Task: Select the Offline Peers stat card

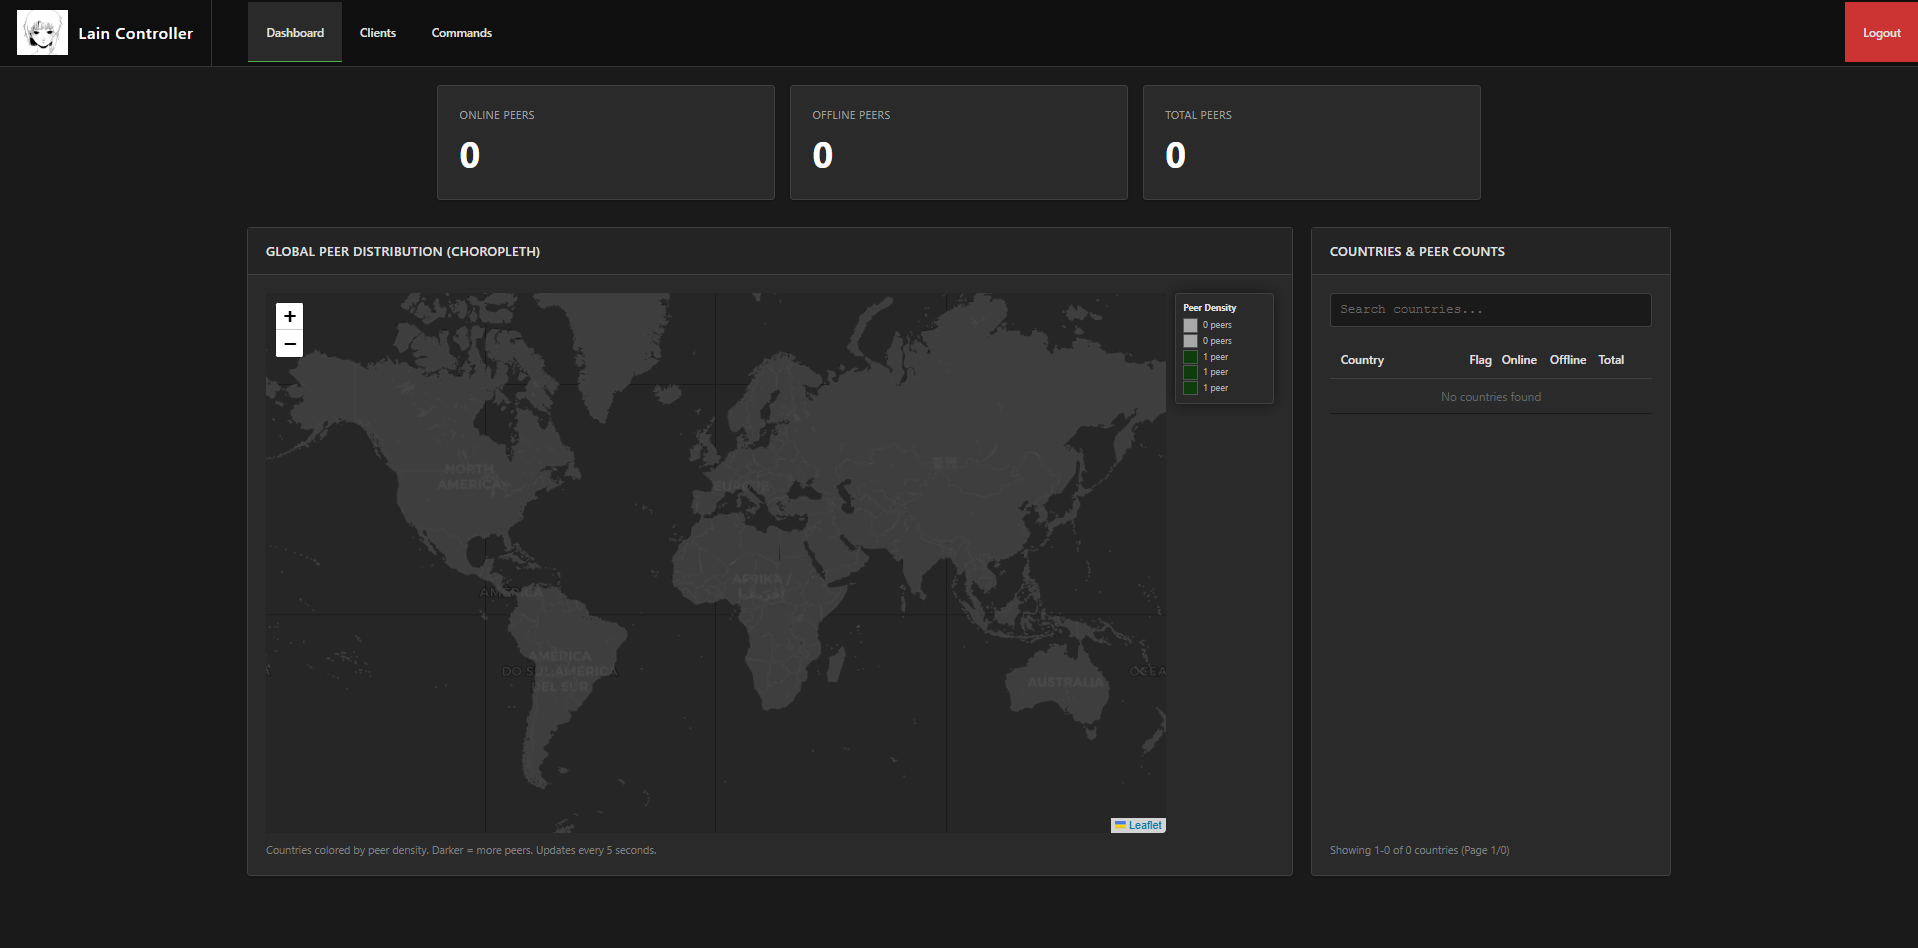Action: click(x=959, y=142)
